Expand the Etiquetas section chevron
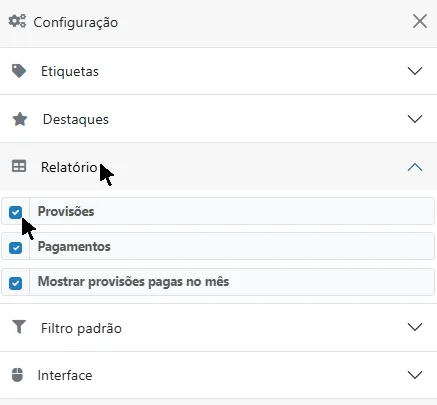Image resolution: width=437 pixels, height=405 pixels. (415, 71)
